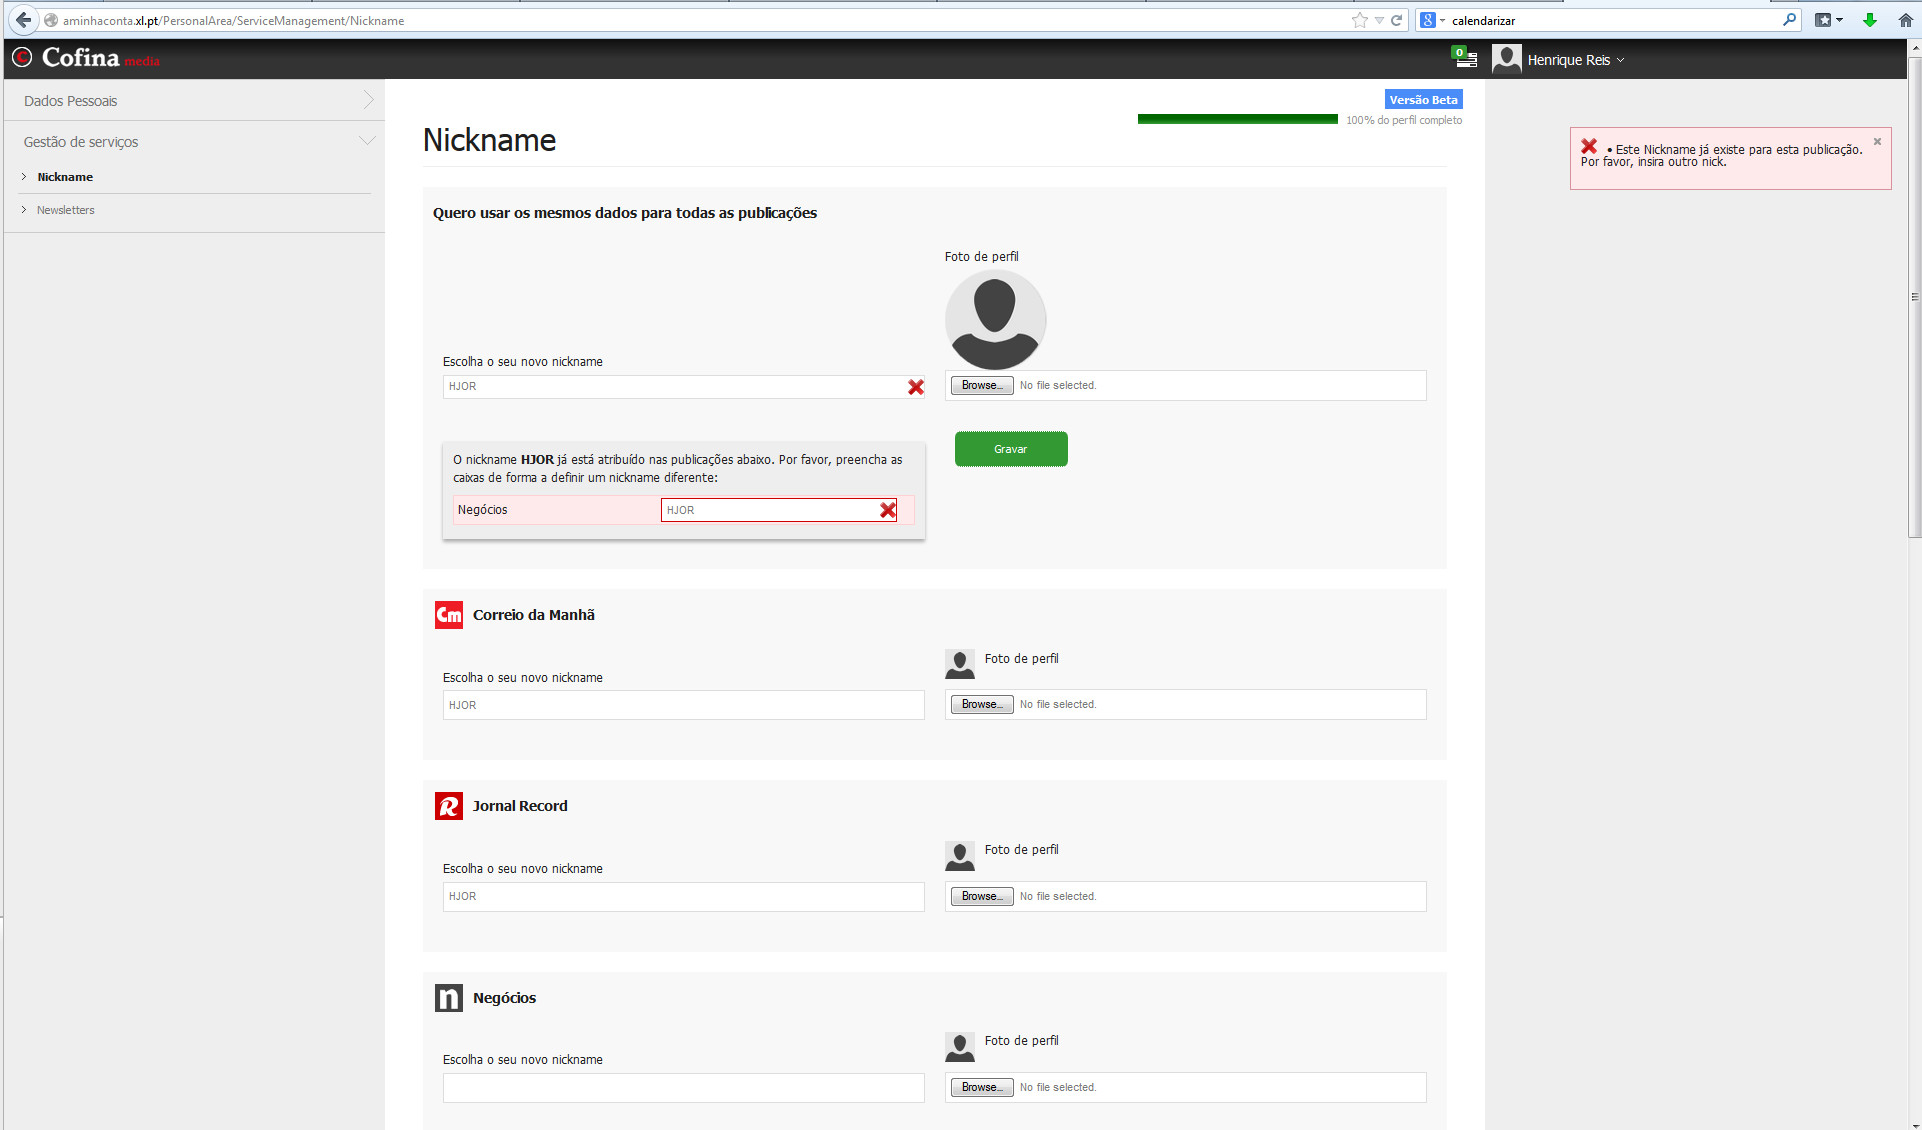This screenshot has width=1922, height=1130.
Task: Click the empty Negócios nickname input field
Action: coord(683,1088)
